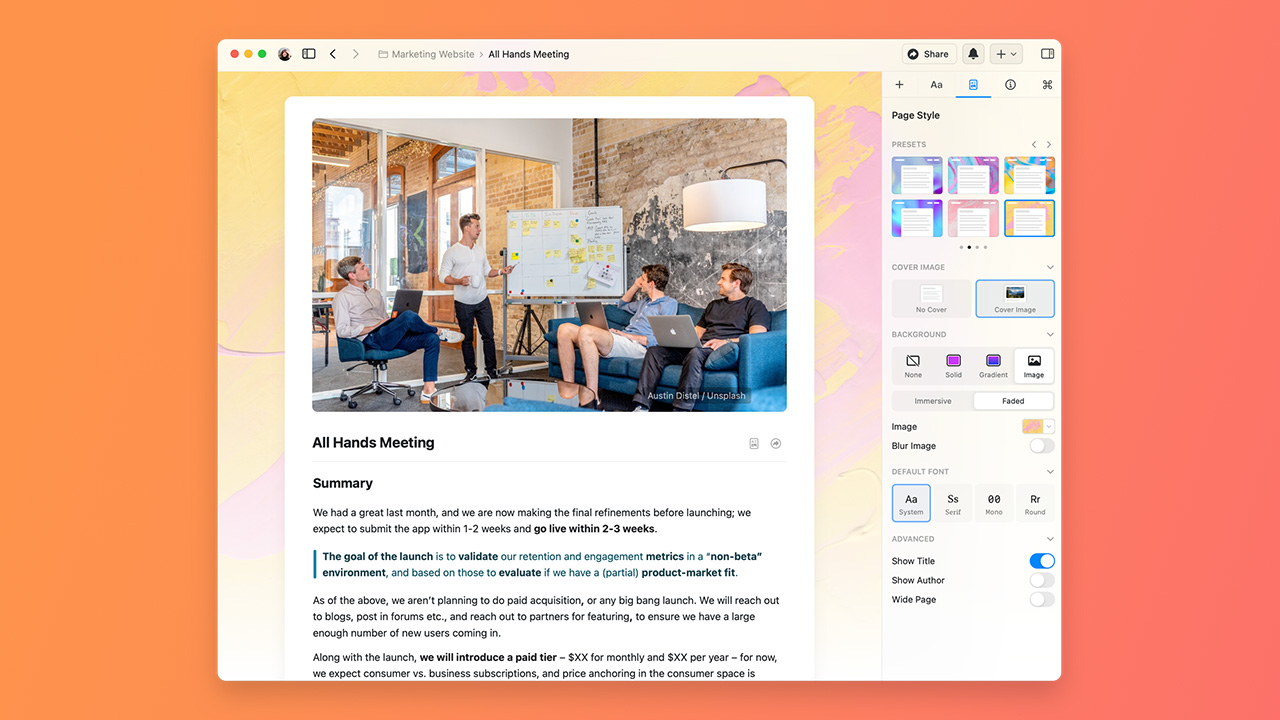Select the Faded background mode
The height and width of the screenshot is (720, 1280).
click(x=1013, y=400)
